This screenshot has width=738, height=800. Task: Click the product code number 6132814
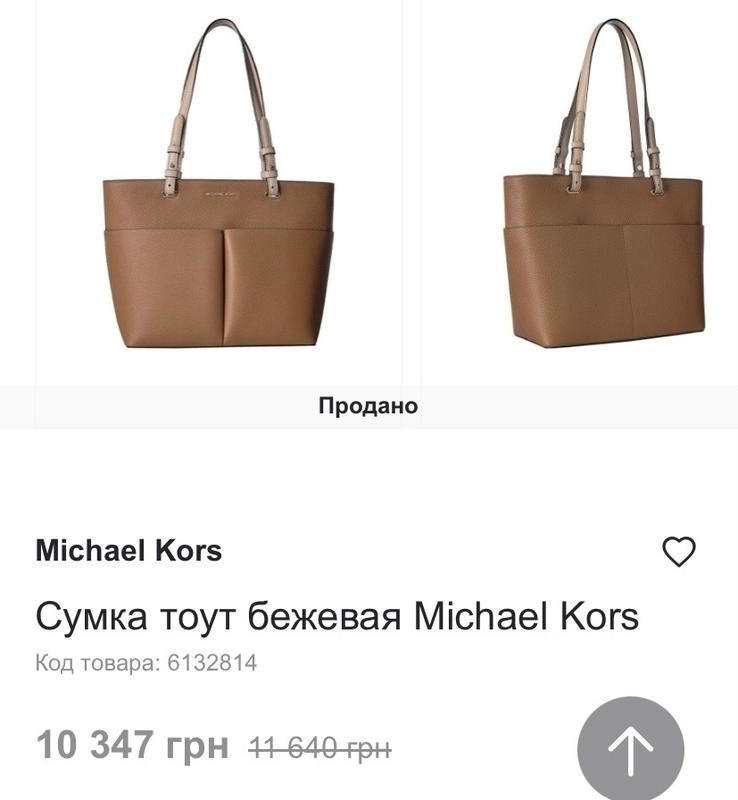(212, 663)
